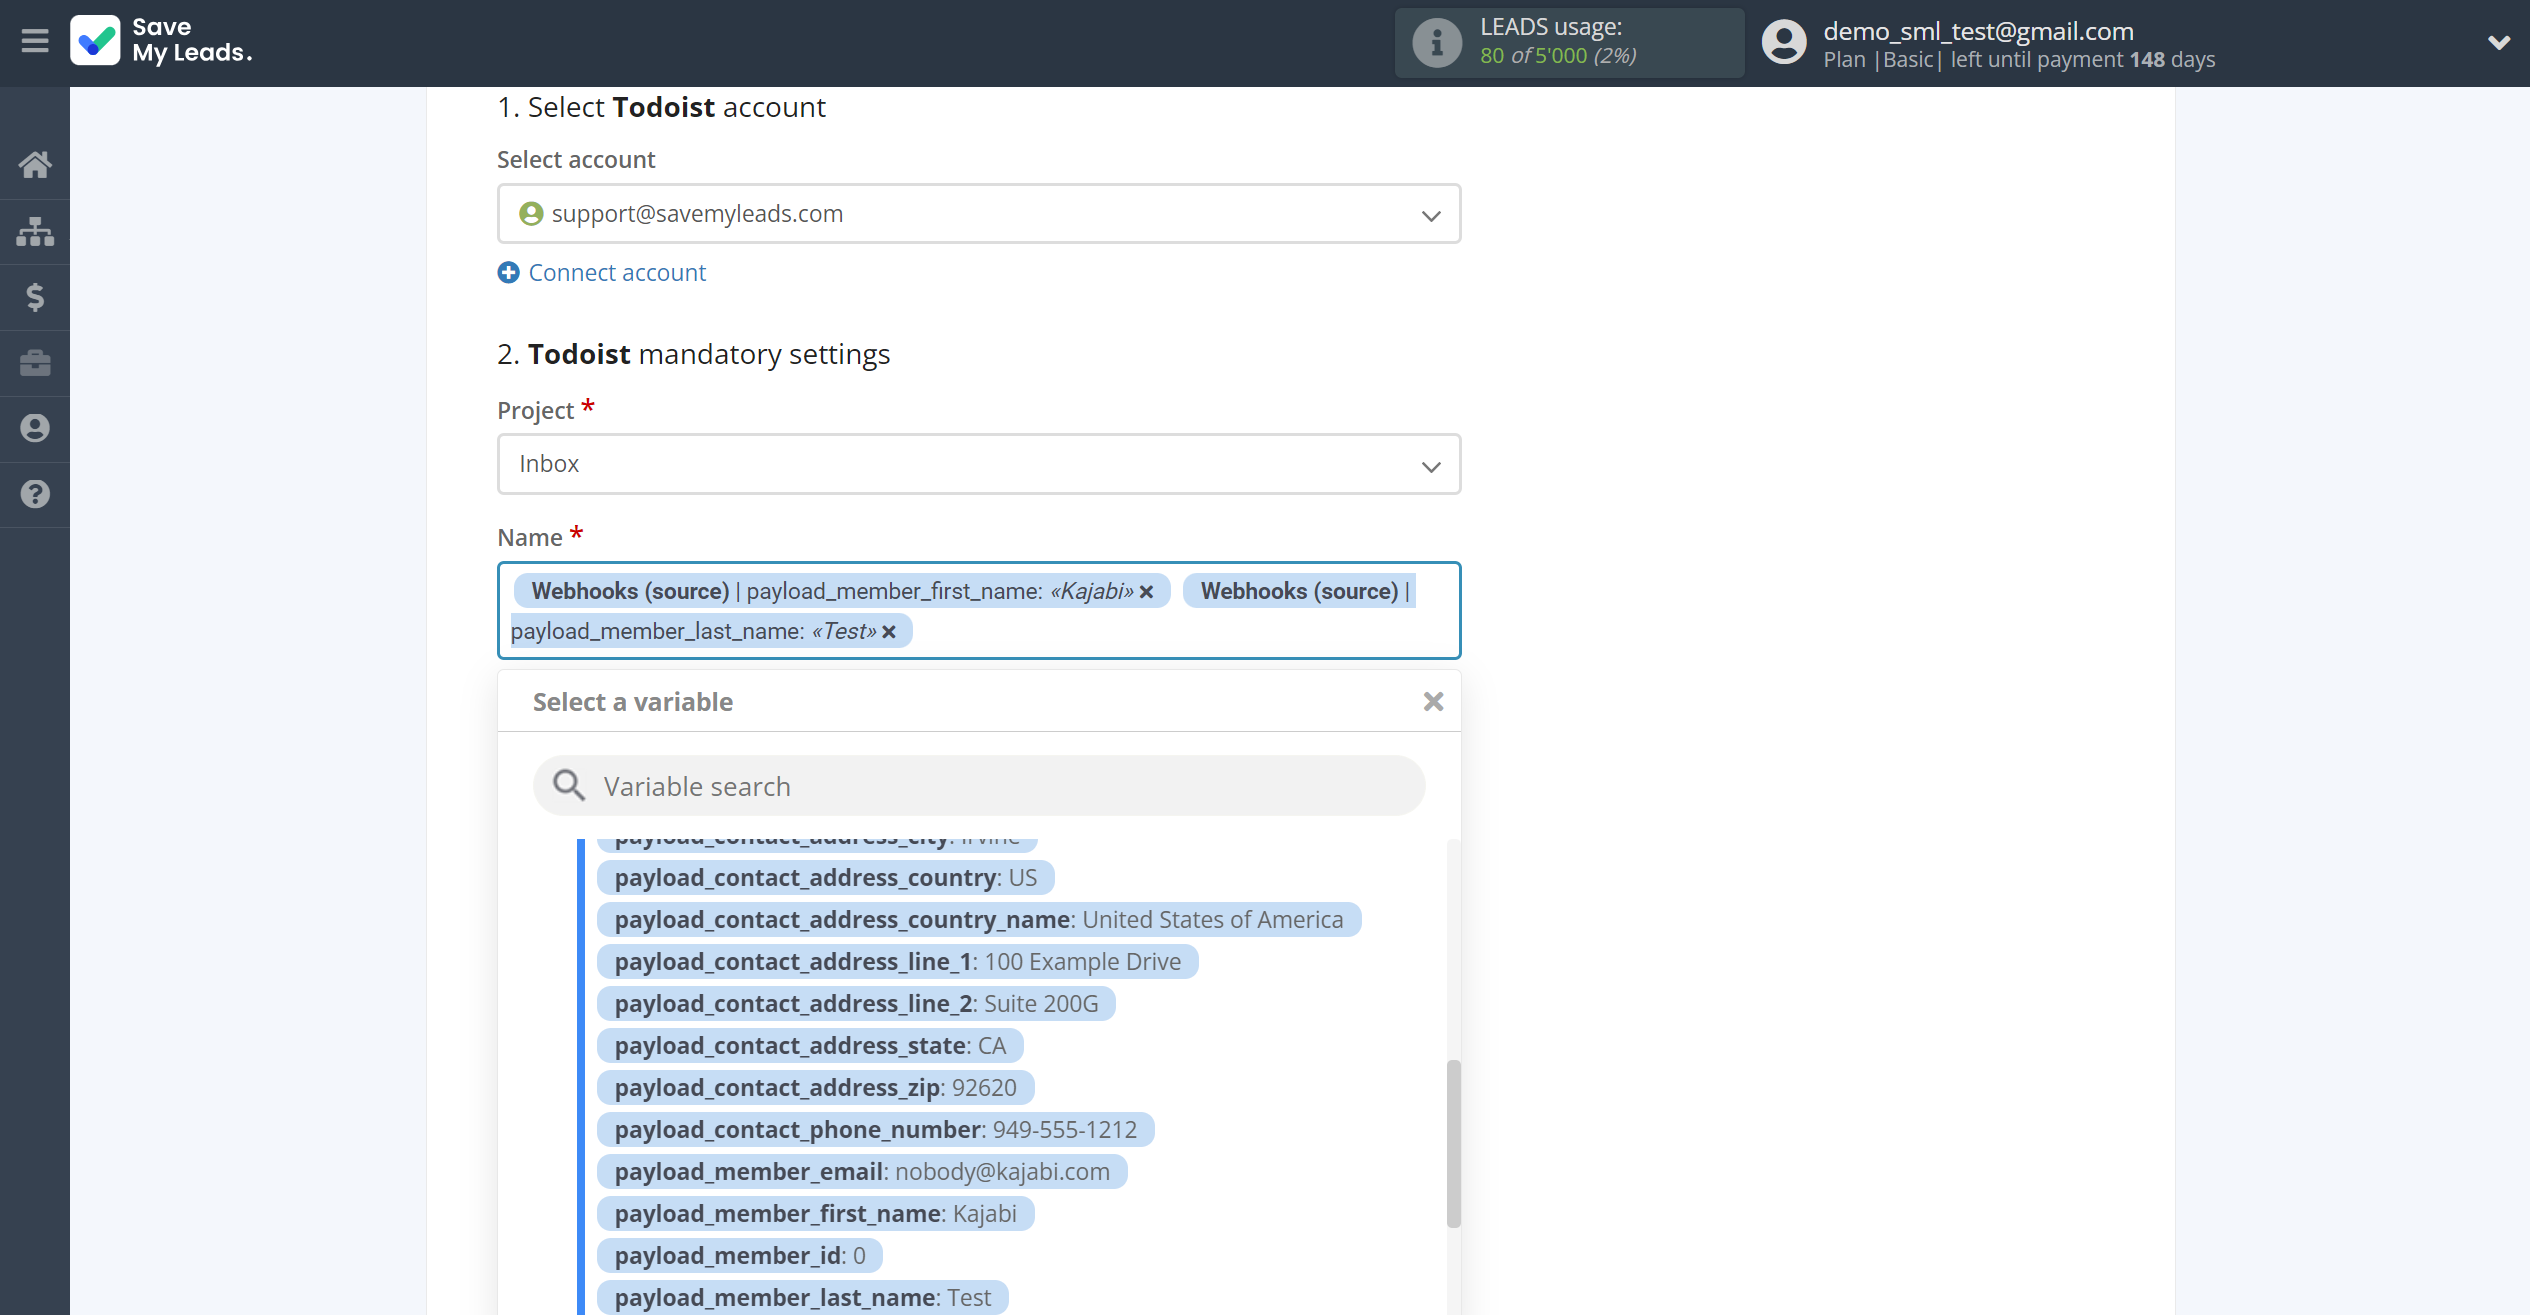Select payload_contact_address_zip variable
Viewport: 2530px width, 1315px height.
[x=815, y=1088]
